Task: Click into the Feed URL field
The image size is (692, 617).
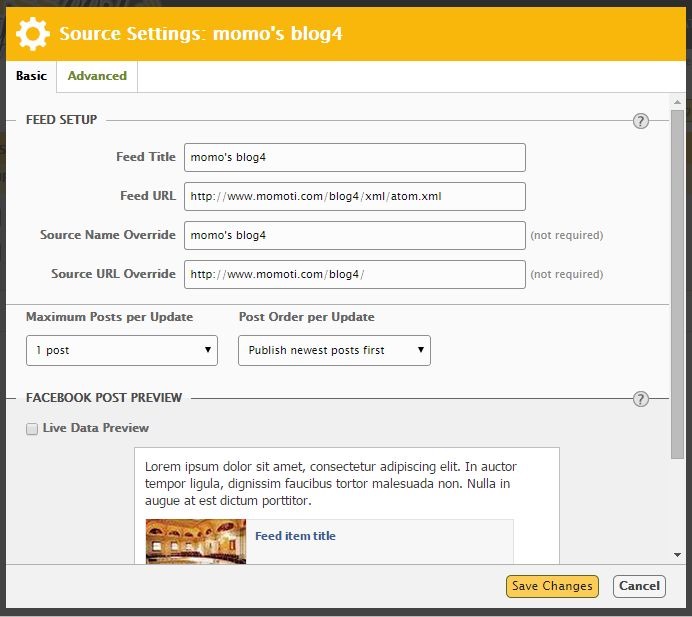Action: pos(355,196)
